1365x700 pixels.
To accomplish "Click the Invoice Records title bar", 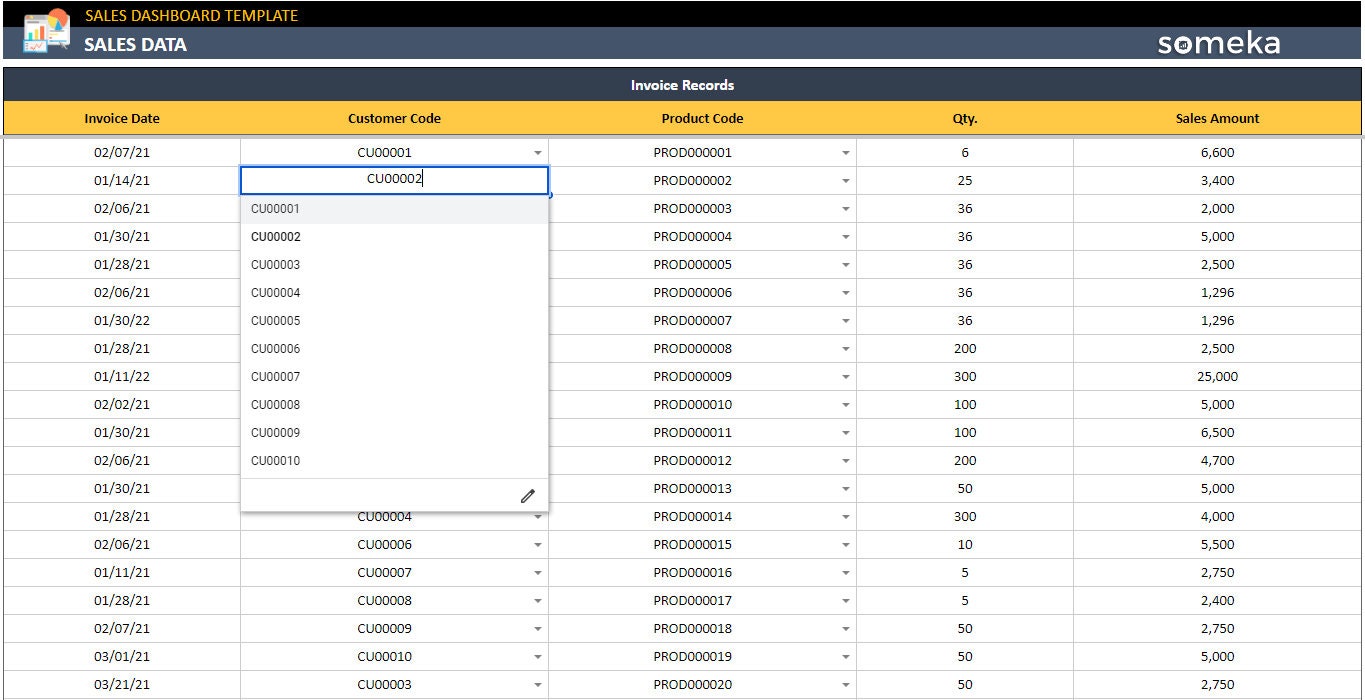I will pyautogui.click(x=682, y=85).
